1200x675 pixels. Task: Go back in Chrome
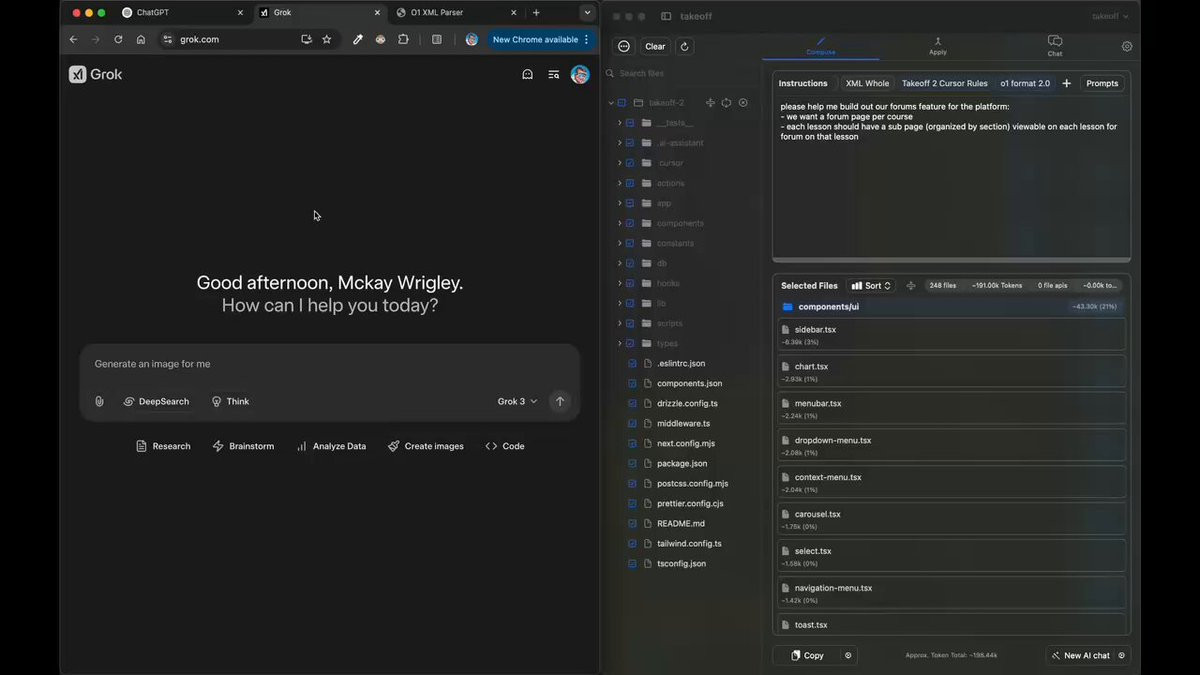[x=73, y=39]
